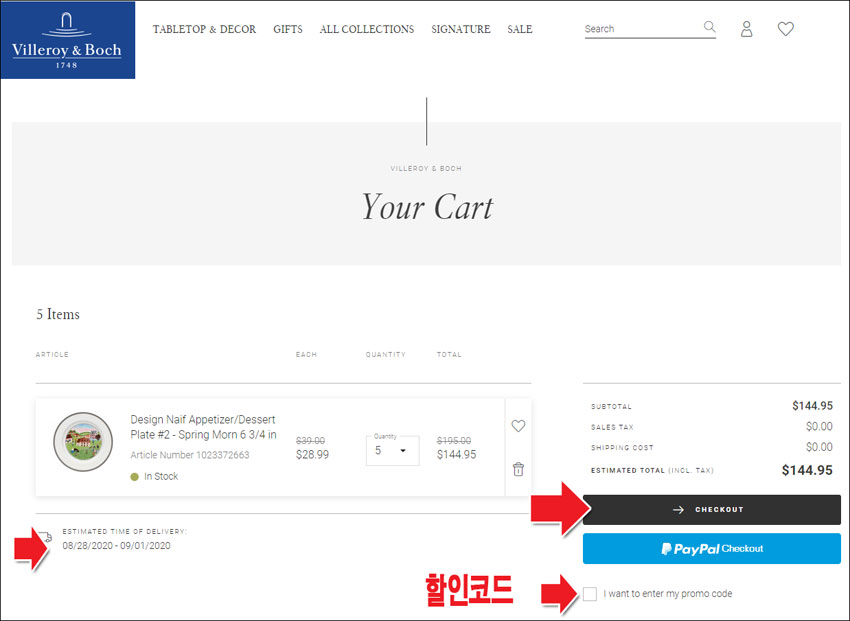Add Design Naif plate to wishlist

pyautogui.click(x=518, y=426)
